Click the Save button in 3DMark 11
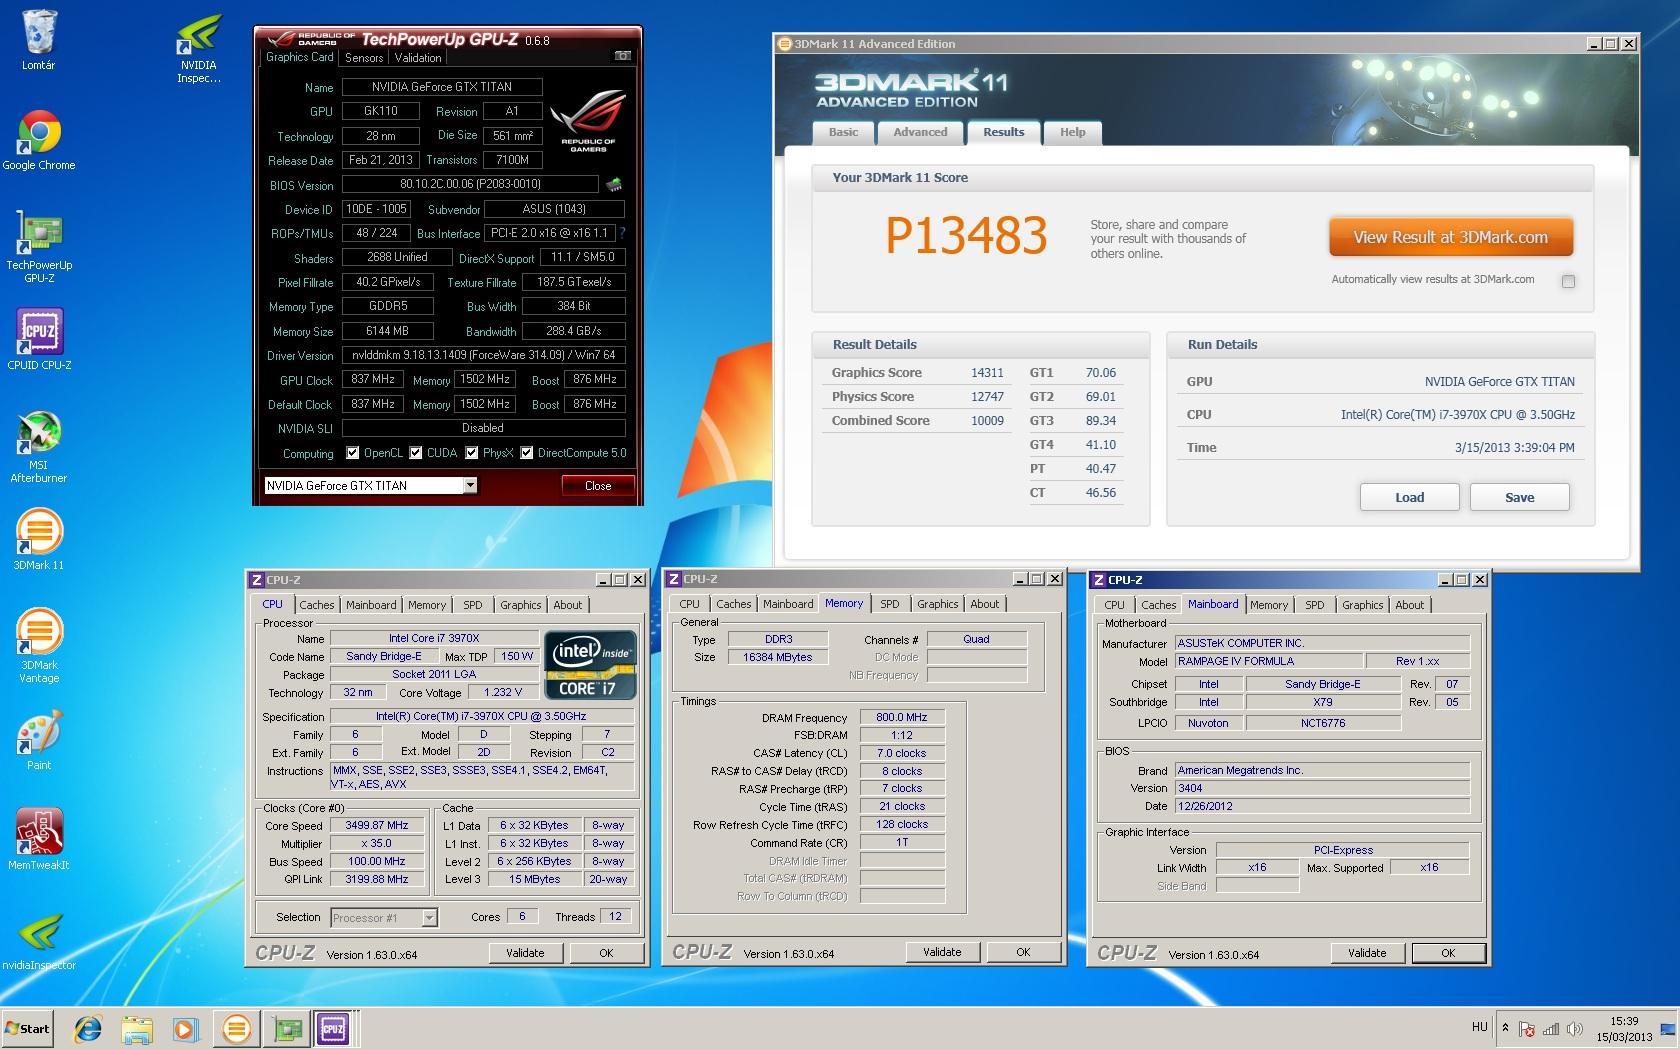The width and height of the screenshot is (1680, 1050). (1519, 497)
